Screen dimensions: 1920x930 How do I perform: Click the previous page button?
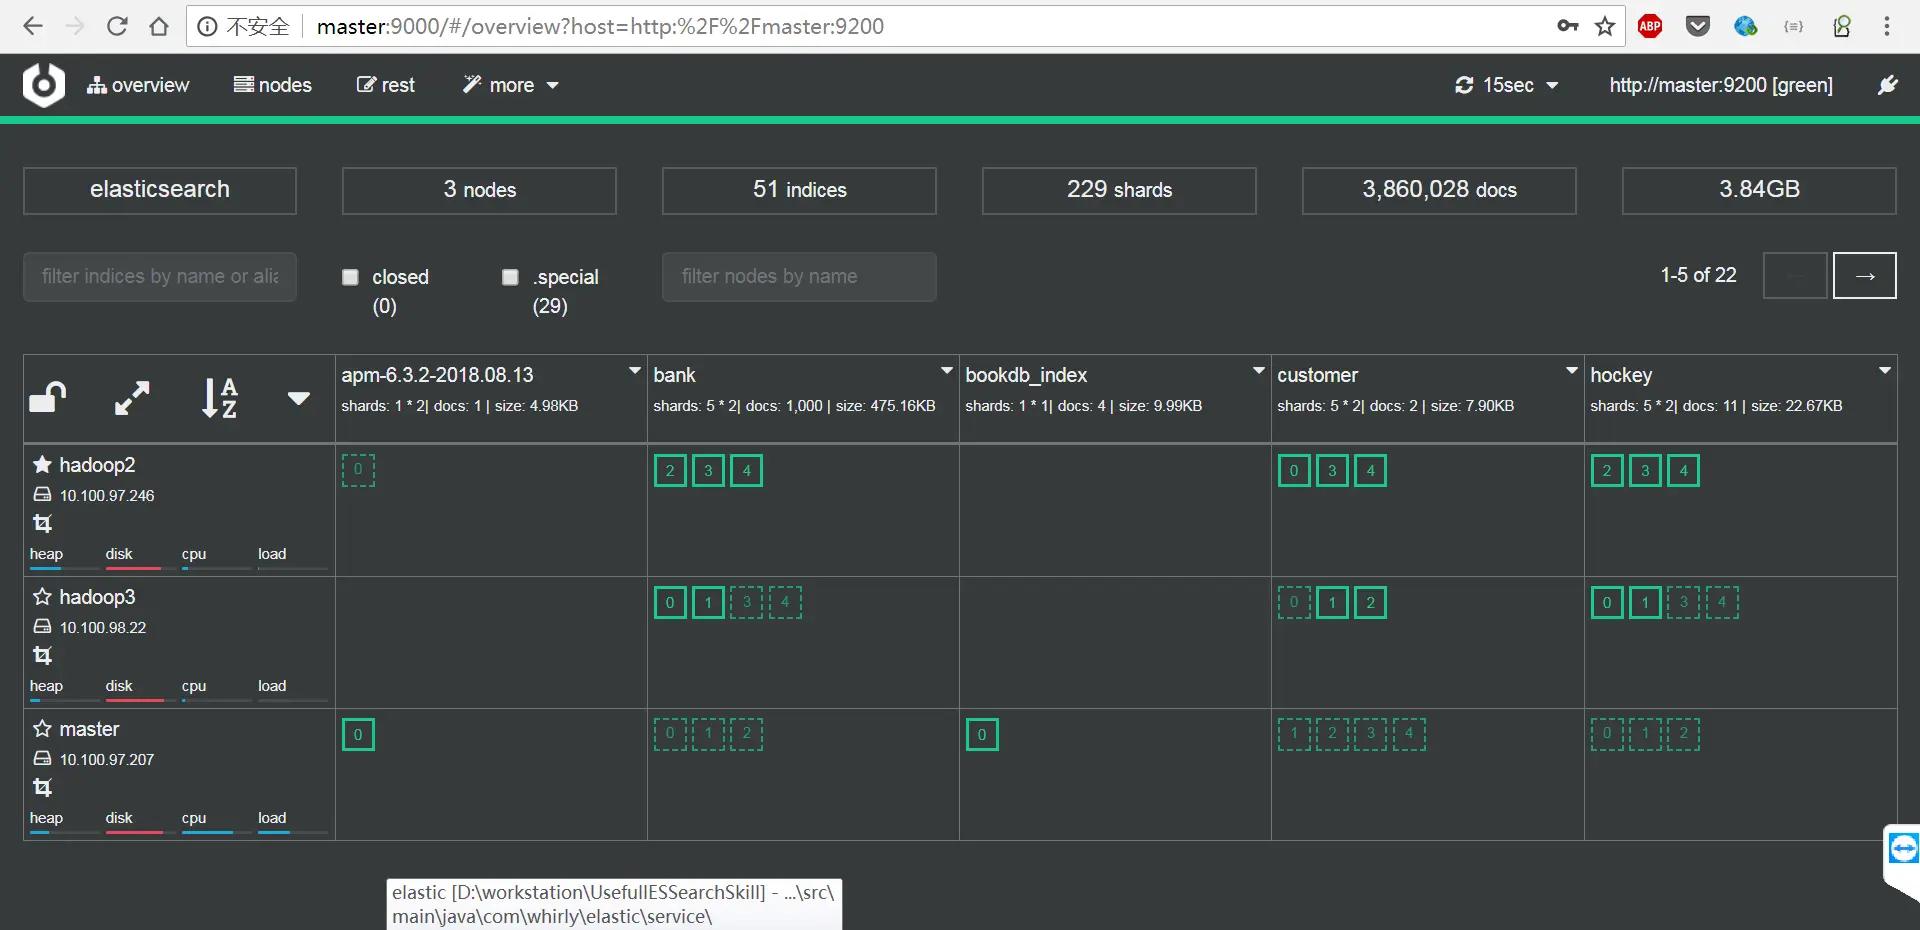[1795, 276]
